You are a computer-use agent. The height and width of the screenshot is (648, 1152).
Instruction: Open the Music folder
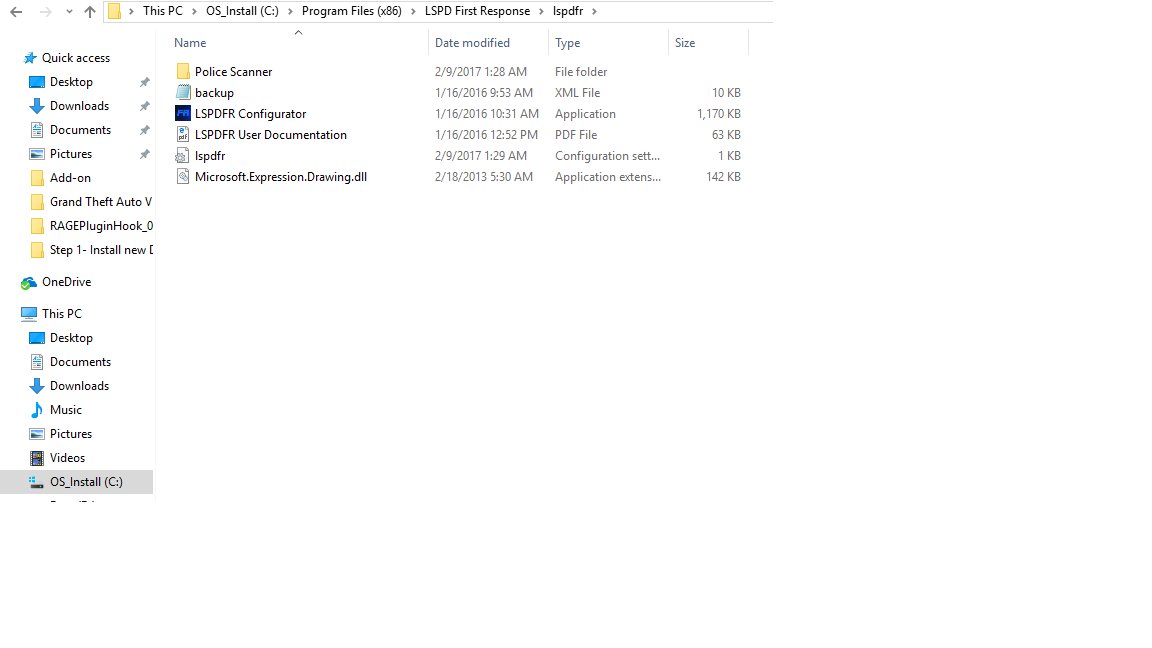[65, 410]
